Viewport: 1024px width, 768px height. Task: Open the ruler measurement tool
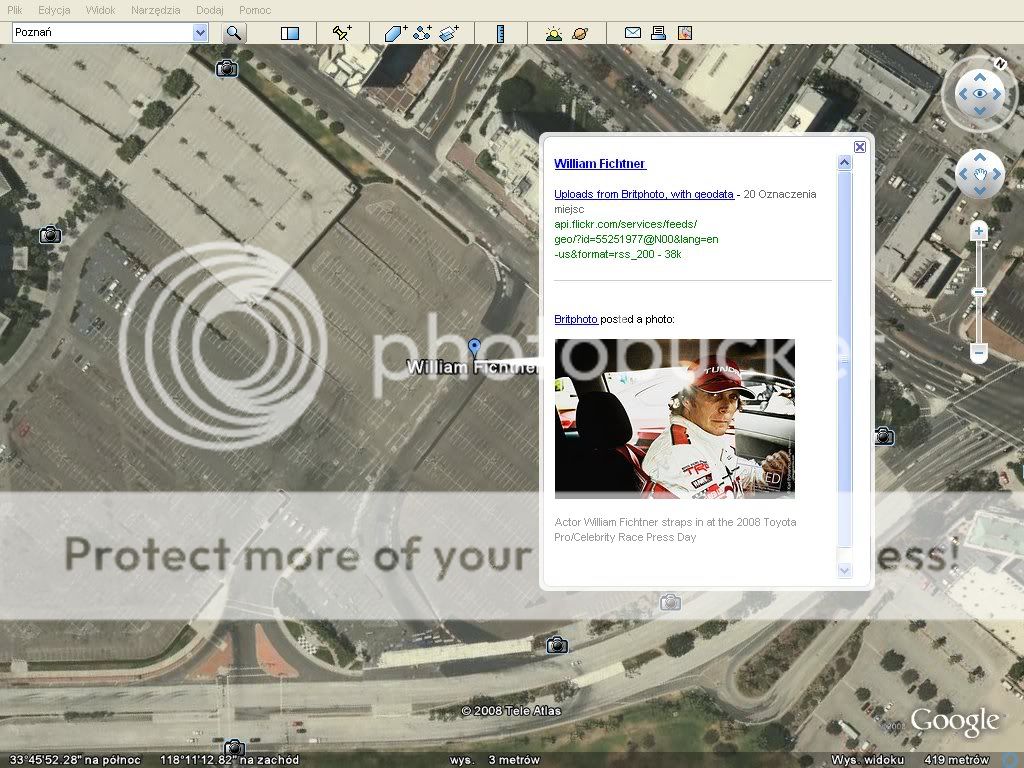(x=500, y=33)
